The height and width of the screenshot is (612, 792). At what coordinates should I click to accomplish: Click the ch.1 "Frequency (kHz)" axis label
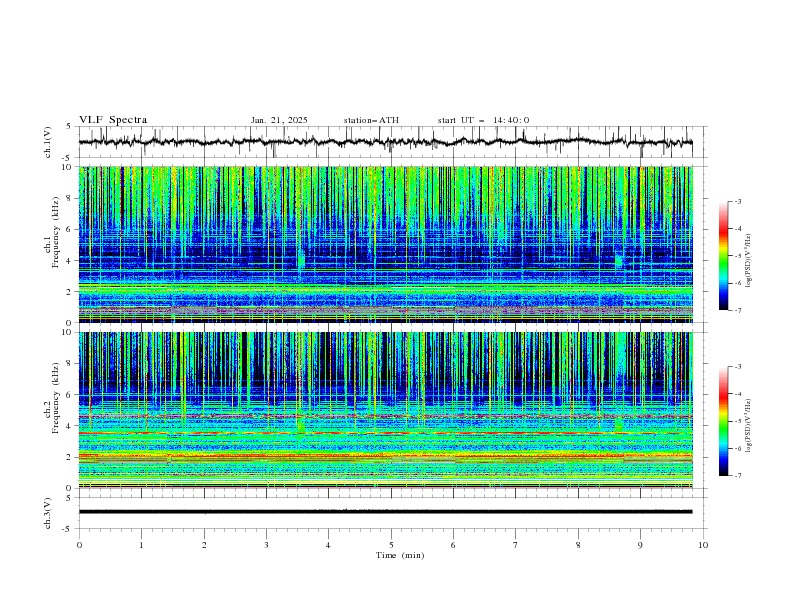56,232
